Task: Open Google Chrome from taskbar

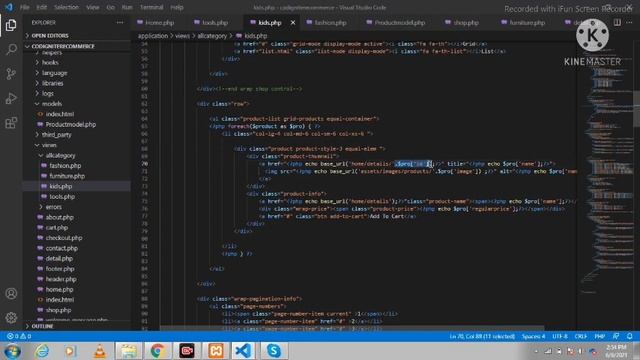Action: tap(158, 351)
